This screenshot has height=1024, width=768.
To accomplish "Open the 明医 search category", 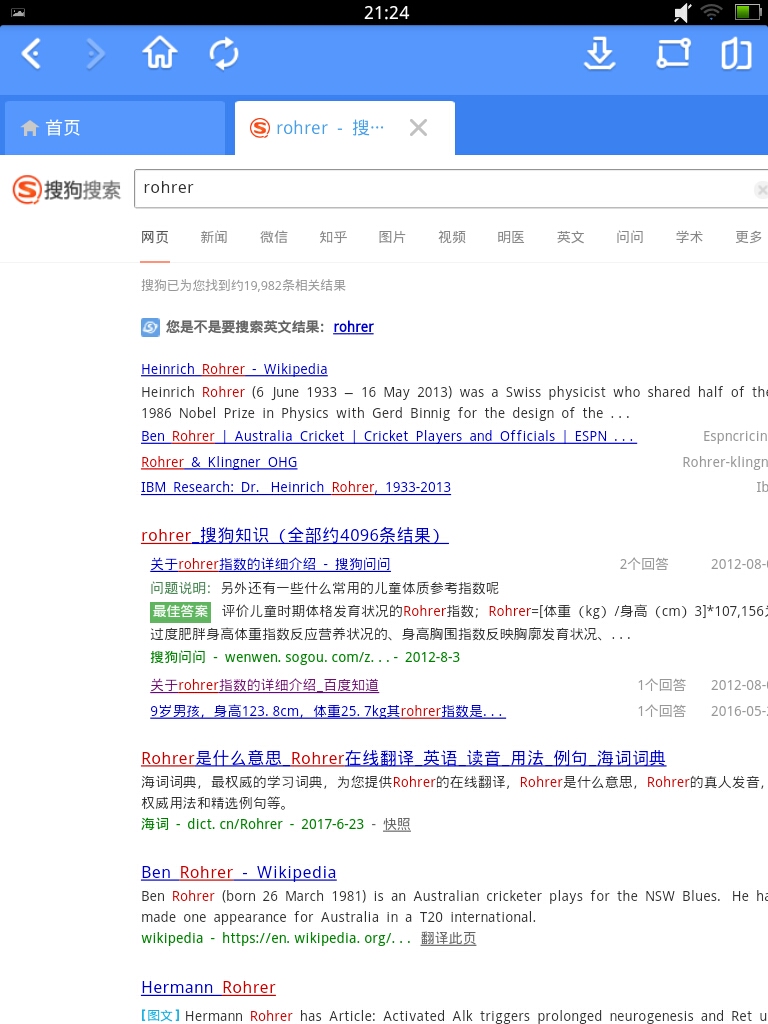I will [x=511, y=237].
